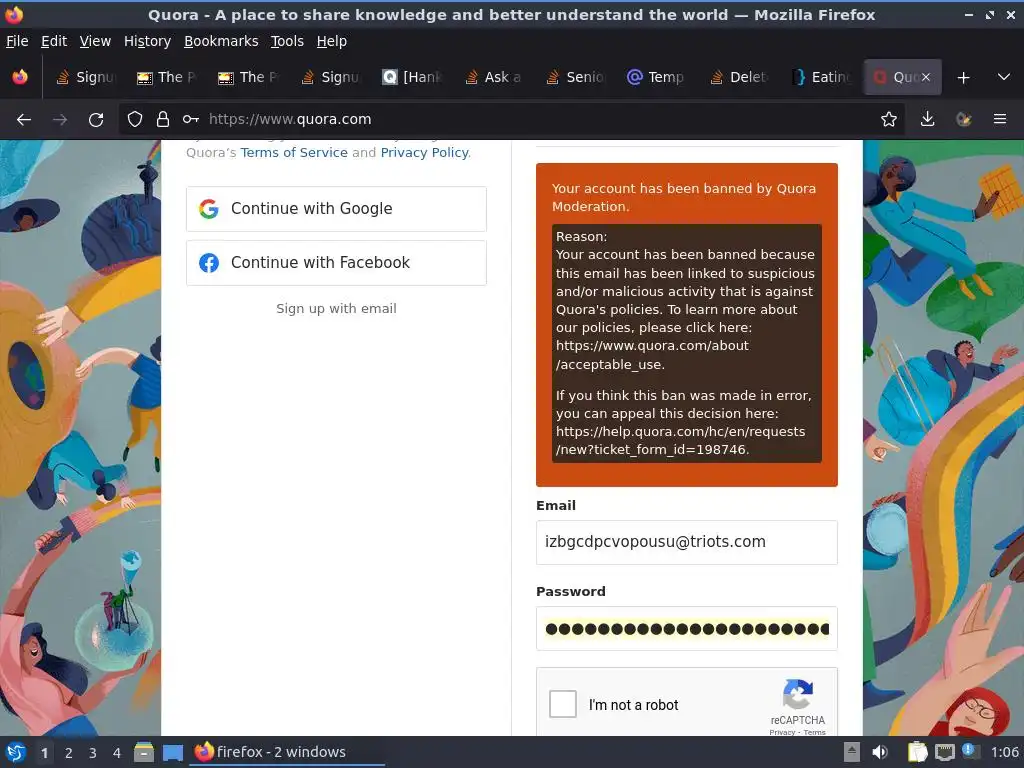Open saved password key icon
This screenshot has width=1024, height=768.
point(191,119)
